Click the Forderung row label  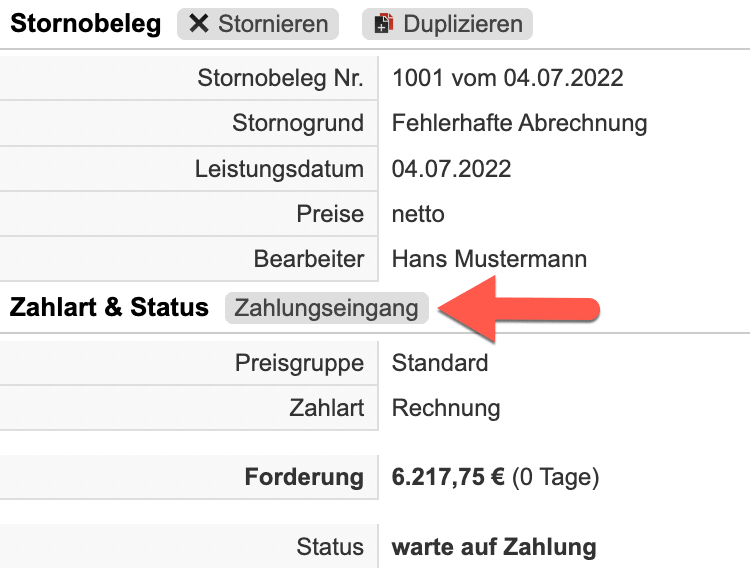click(304, 478)
